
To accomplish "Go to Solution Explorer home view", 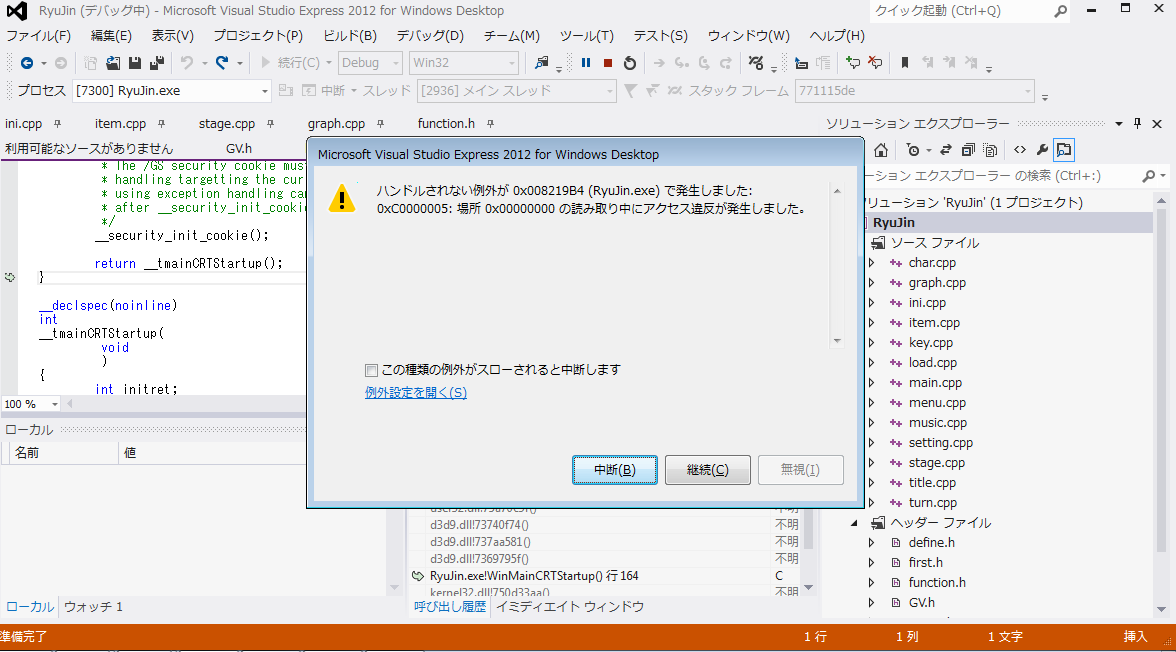I will click(881, 150).
